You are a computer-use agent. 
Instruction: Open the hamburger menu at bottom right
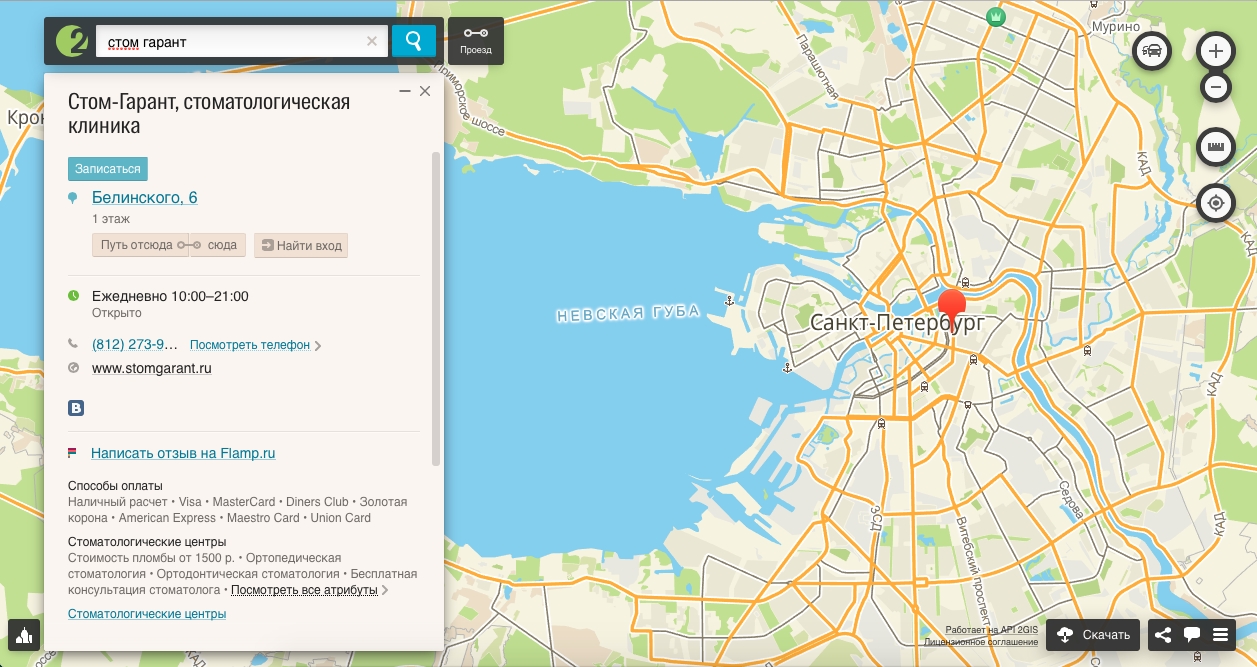point(1220,634)
